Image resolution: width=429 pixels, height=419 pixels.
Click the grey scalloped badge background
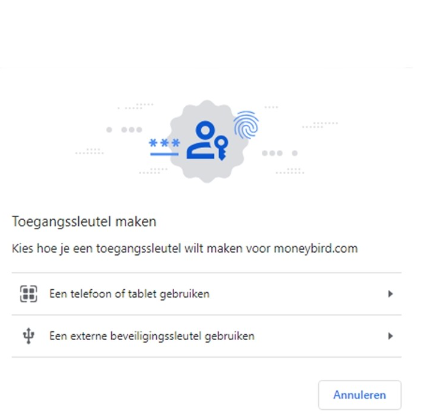point(207,141)
